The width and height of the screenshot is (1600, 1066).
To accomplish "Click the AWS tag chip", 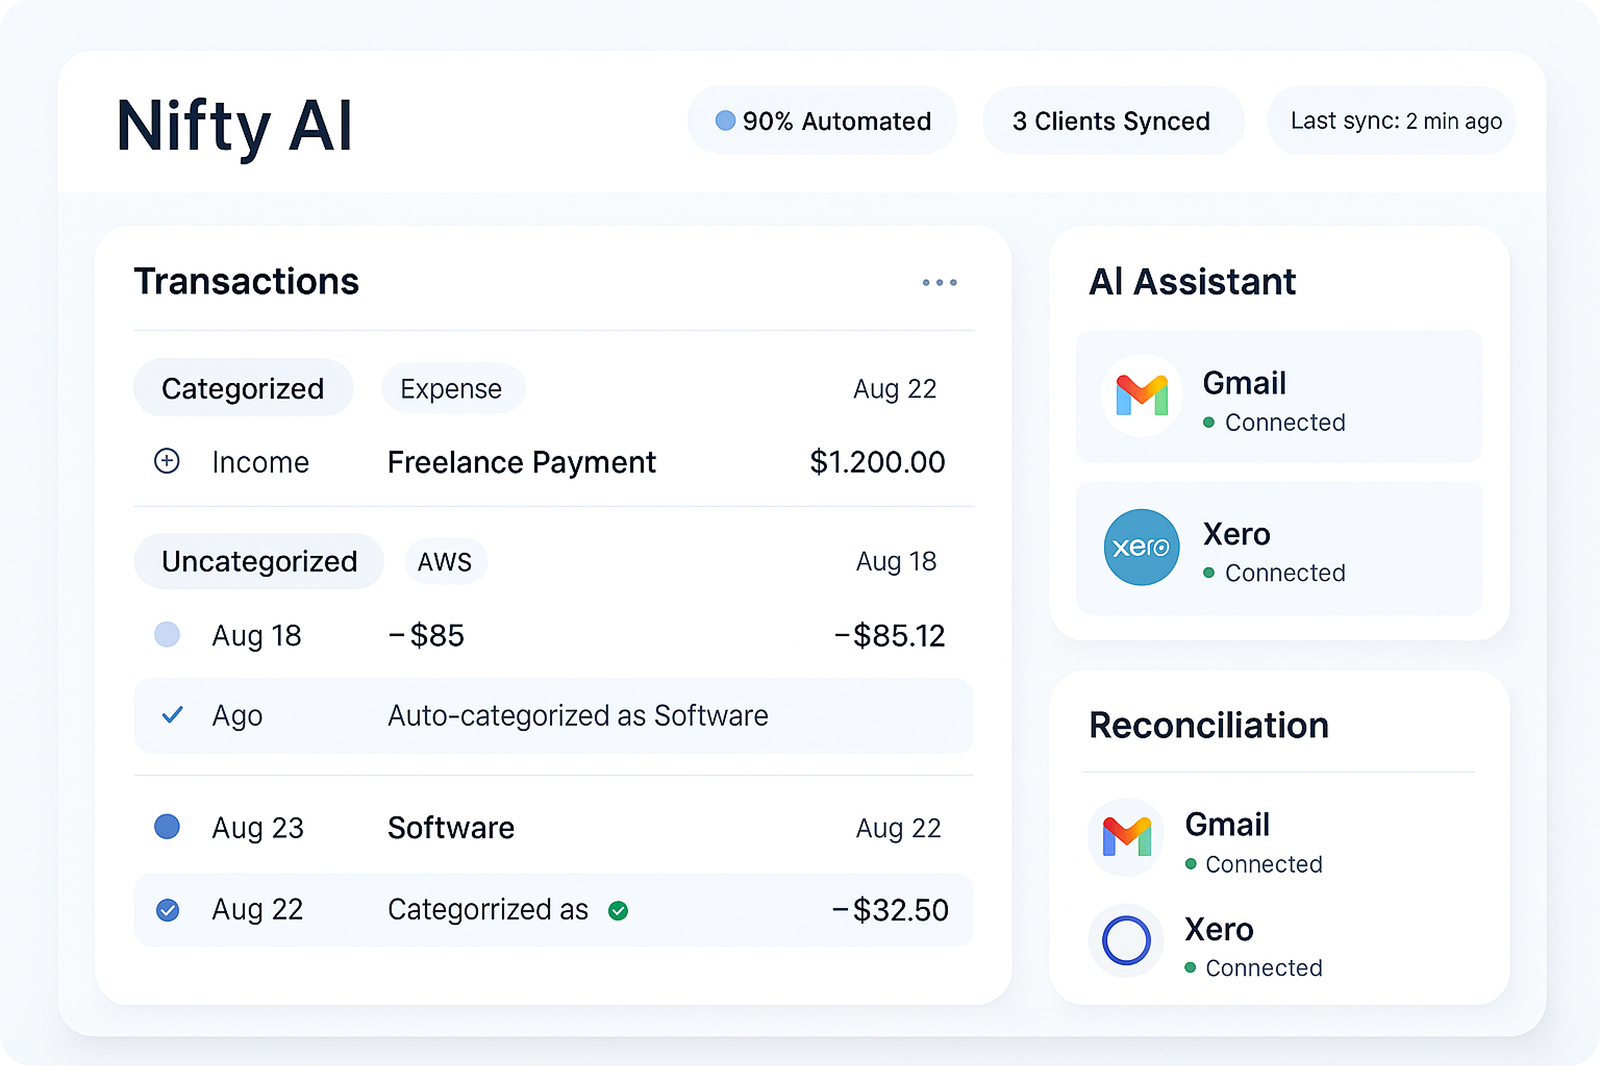I will click(445, 561).
